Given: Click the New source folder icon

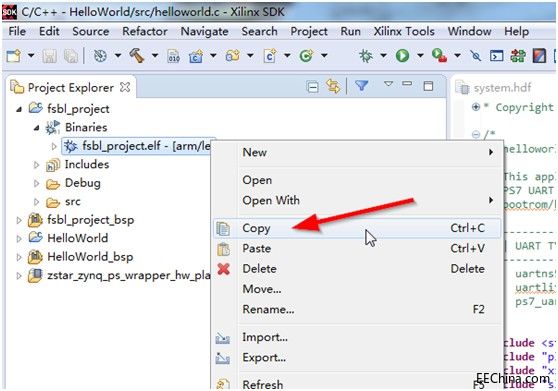Looking at the screenshot, I should coord(233,56).
